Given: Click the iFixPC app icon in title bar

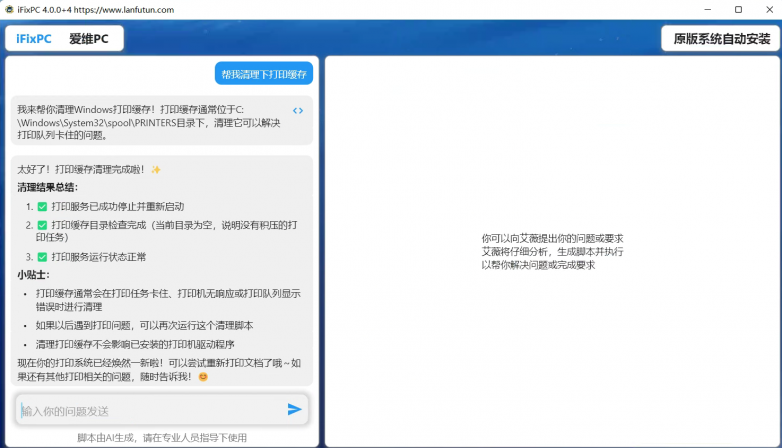Looking at the screenshot, I should click(9, 9).
